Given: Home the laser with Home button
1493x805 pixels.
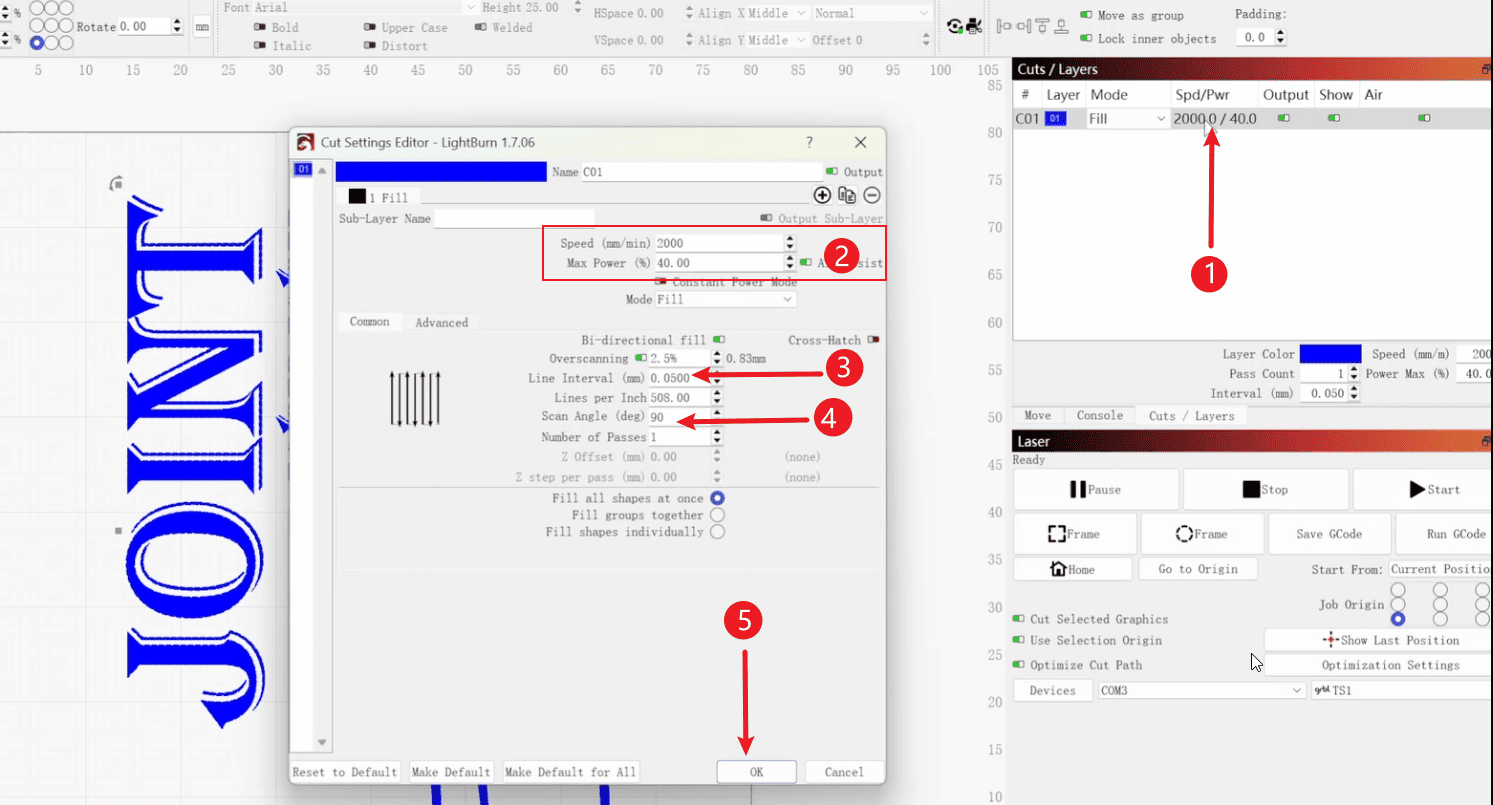Looking at the screenshot, I should [1072, 569].
